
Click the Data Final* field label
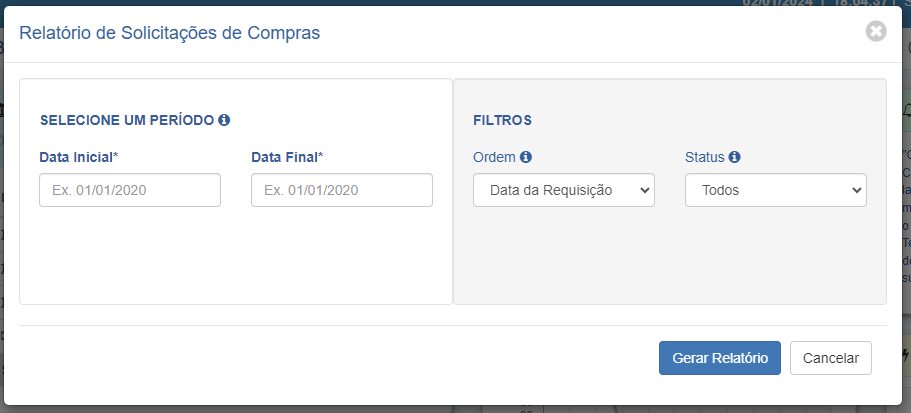(287, 157)
